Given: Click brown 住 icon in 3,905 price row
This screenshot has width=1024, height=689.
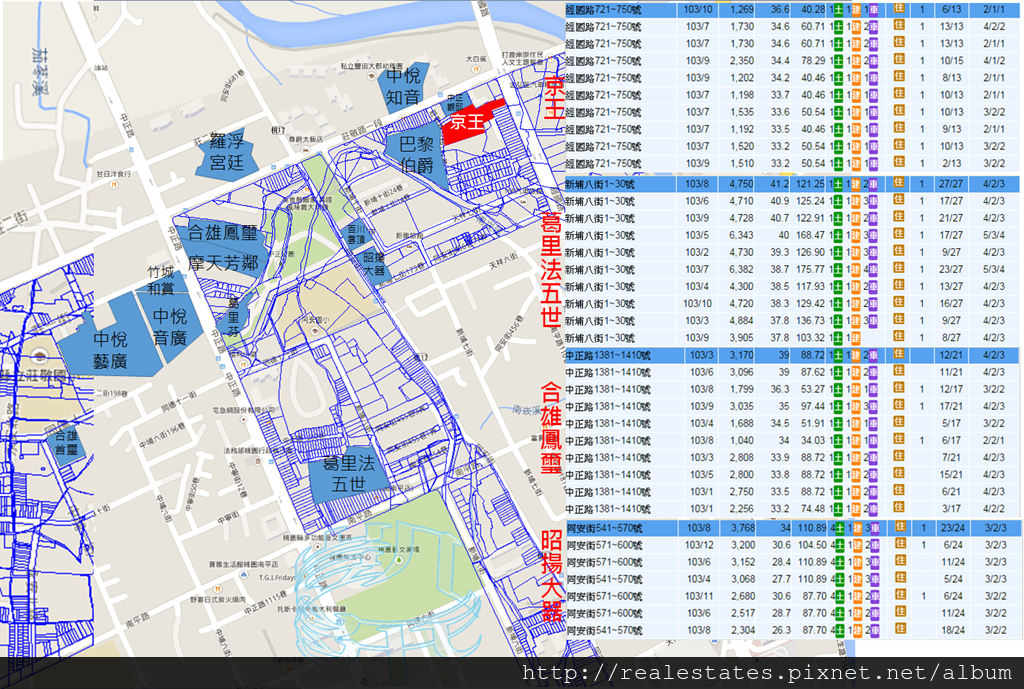Looking at the screenshot, I should click(x=899, y=337).
